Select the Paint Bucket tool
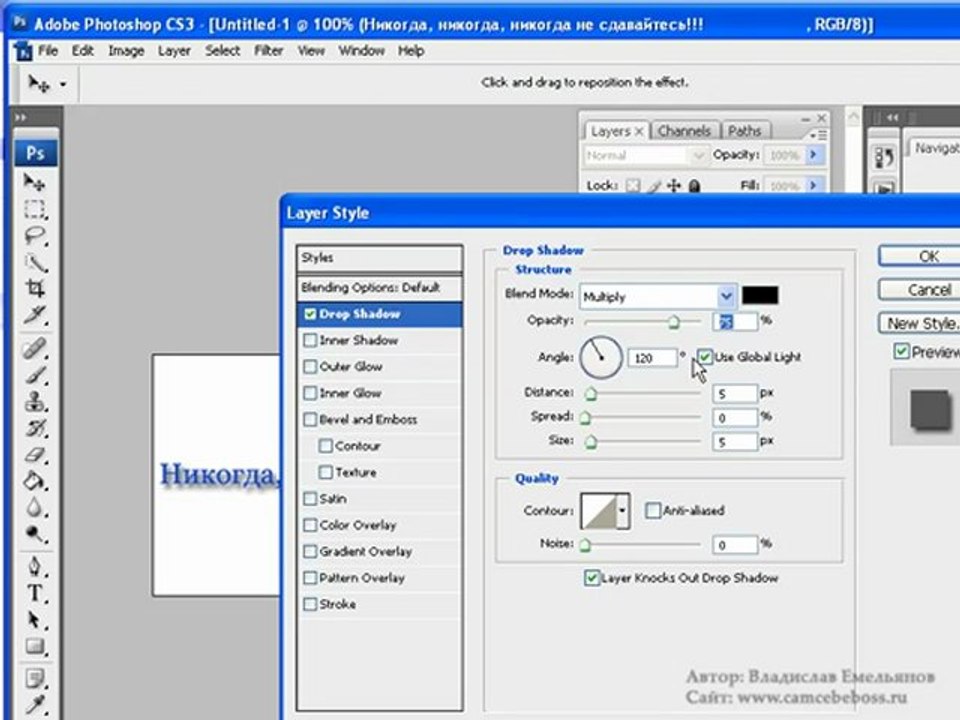960x720 pixels. click(x=35, y=481)
